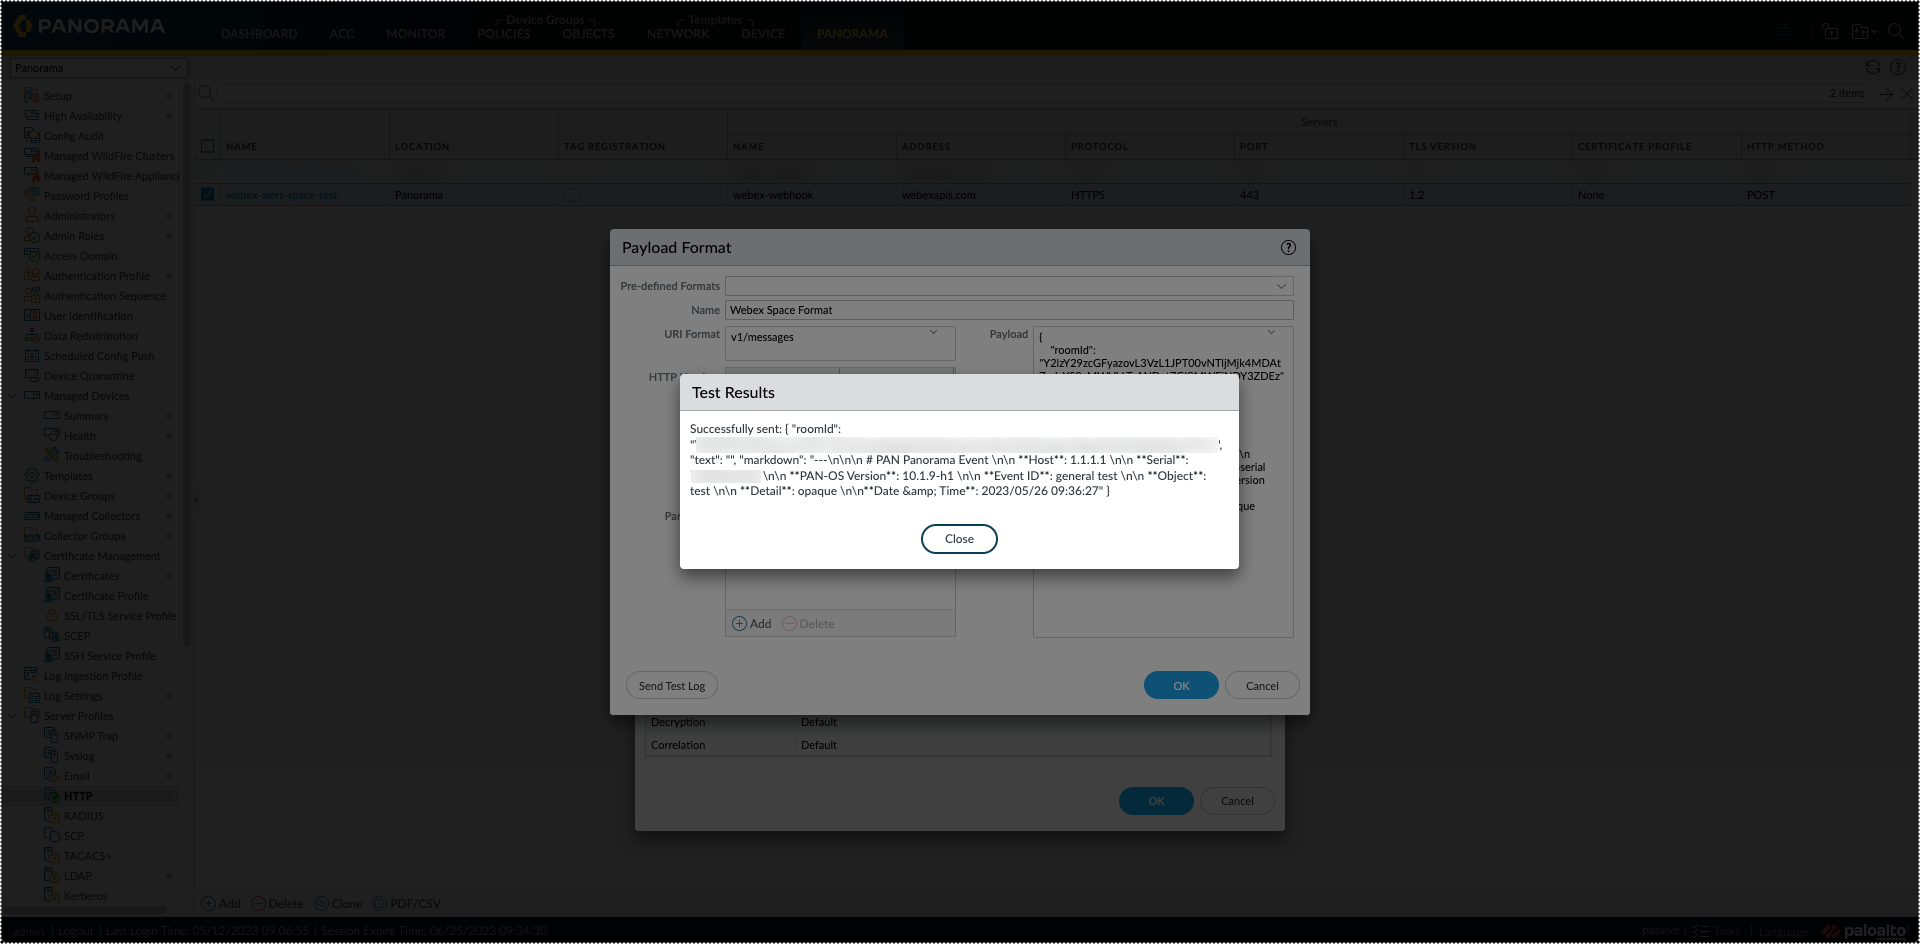Open Templates in sidebar

(x=68, y=476)
